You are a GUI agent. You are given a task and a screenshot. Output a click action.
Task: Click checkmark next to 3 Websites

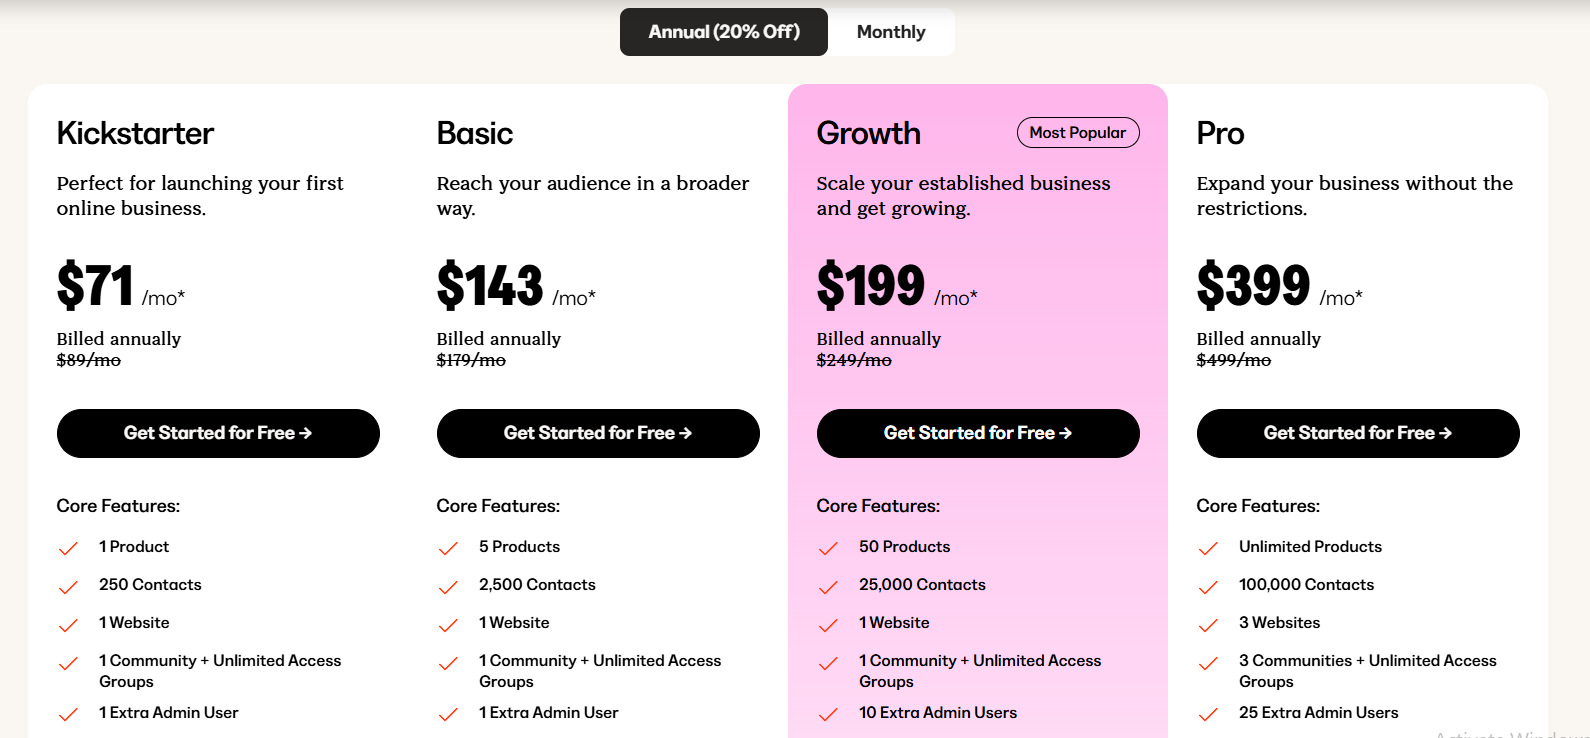[1208, 624]
